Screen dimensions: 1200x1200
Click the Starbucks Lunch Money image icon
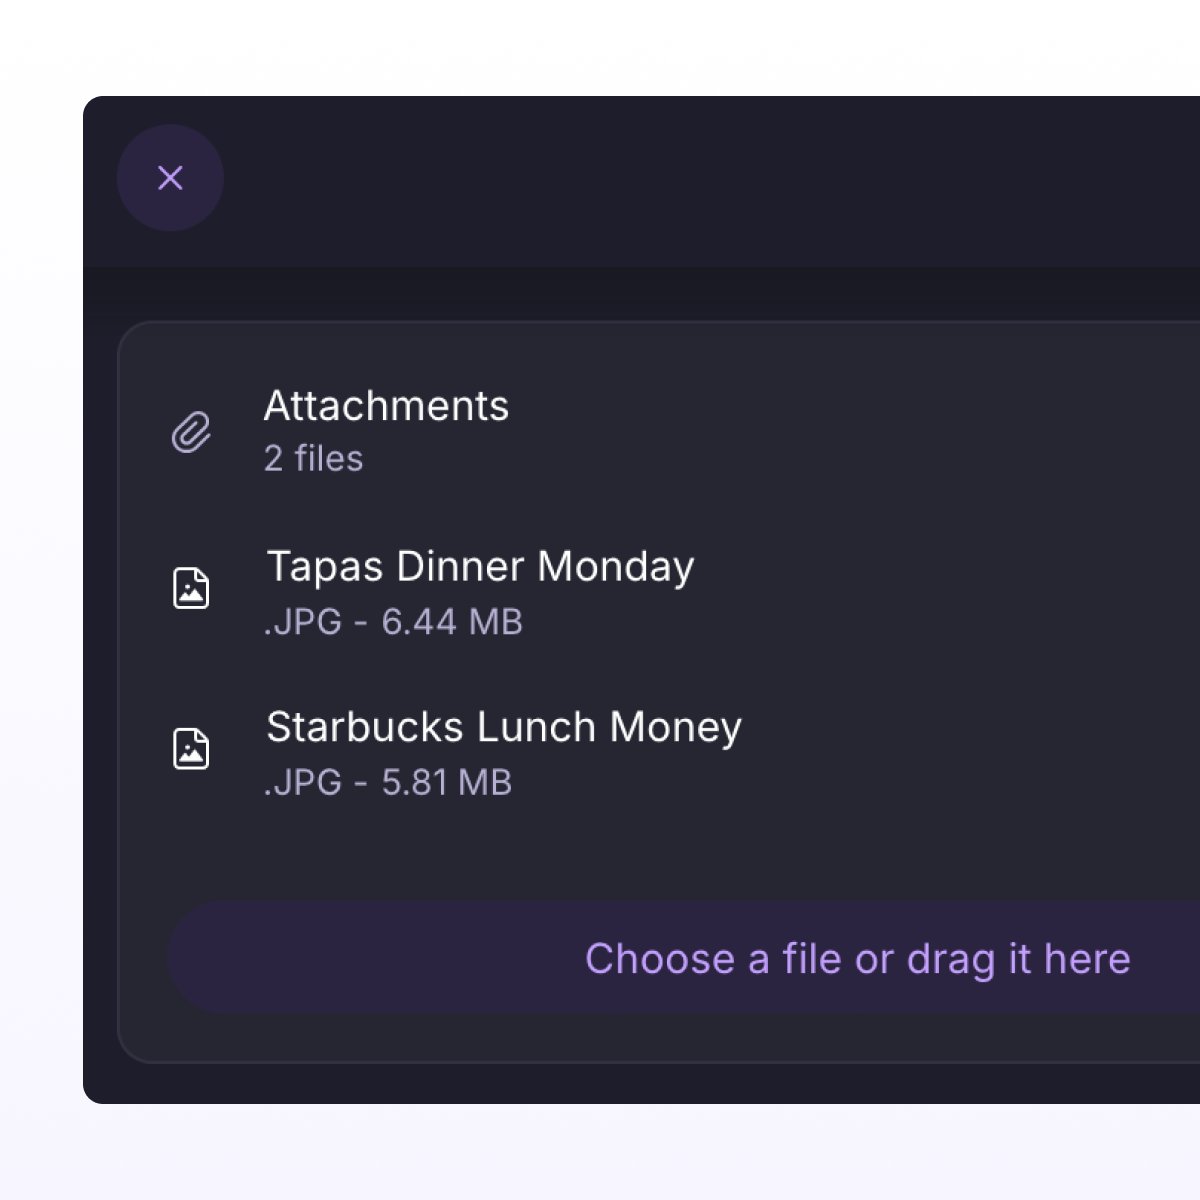point(191,748)
